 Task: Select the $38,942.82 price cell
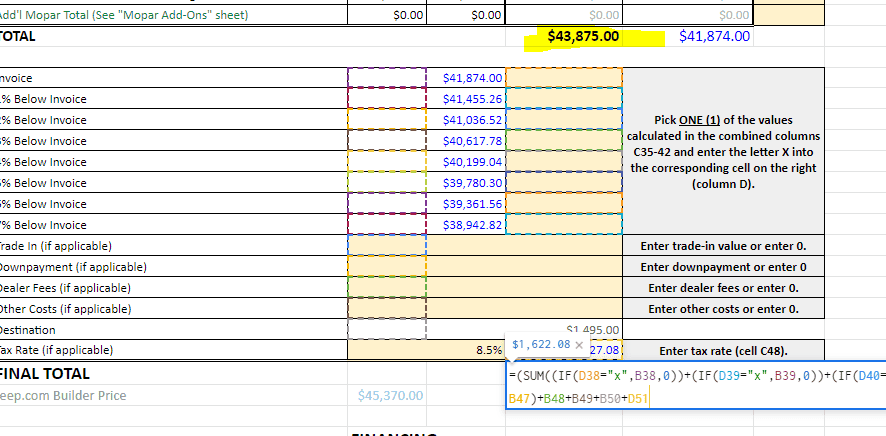pyautogui.click(x=466, y=225)
